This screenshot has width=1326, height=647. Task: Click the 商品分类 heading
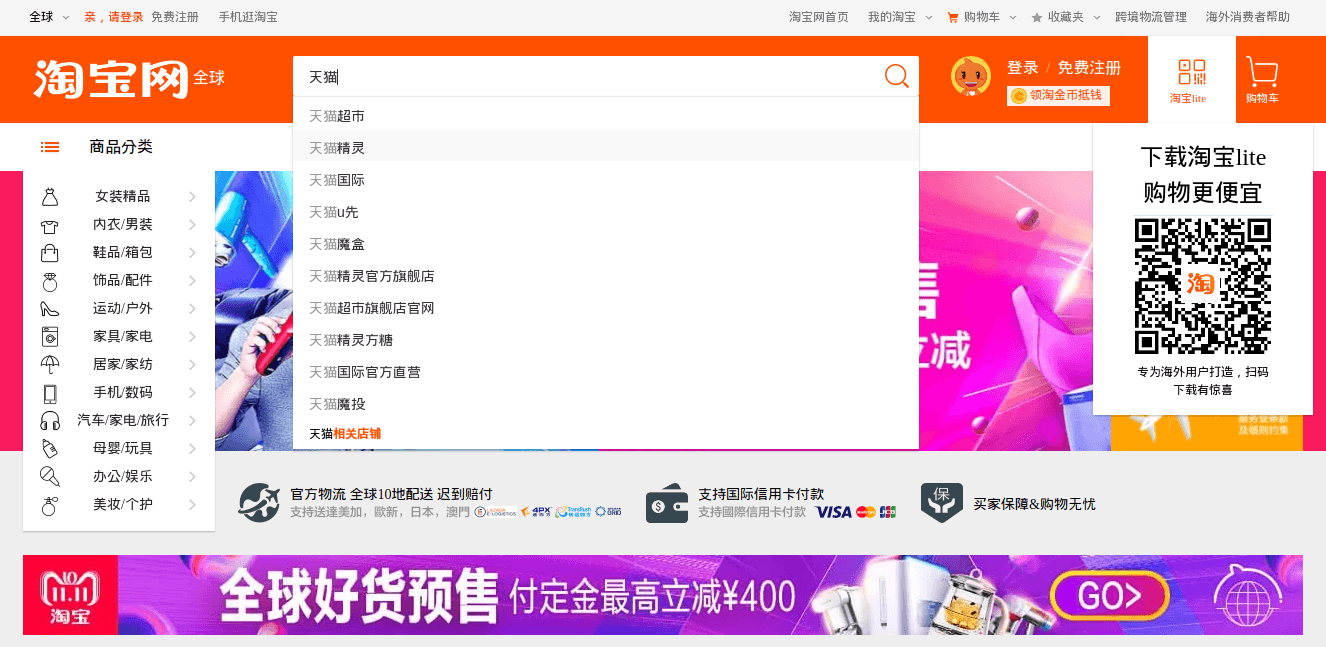pos(121,147)
